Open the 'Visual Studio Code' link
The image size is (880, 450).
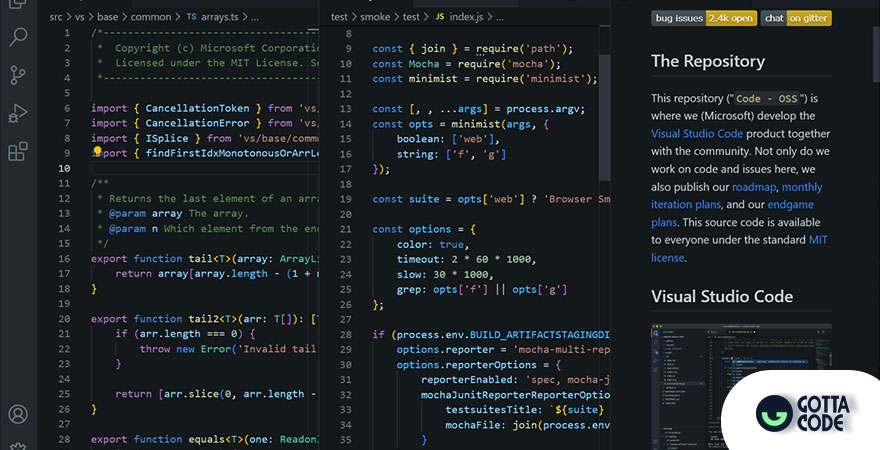[x=696, y=134]
